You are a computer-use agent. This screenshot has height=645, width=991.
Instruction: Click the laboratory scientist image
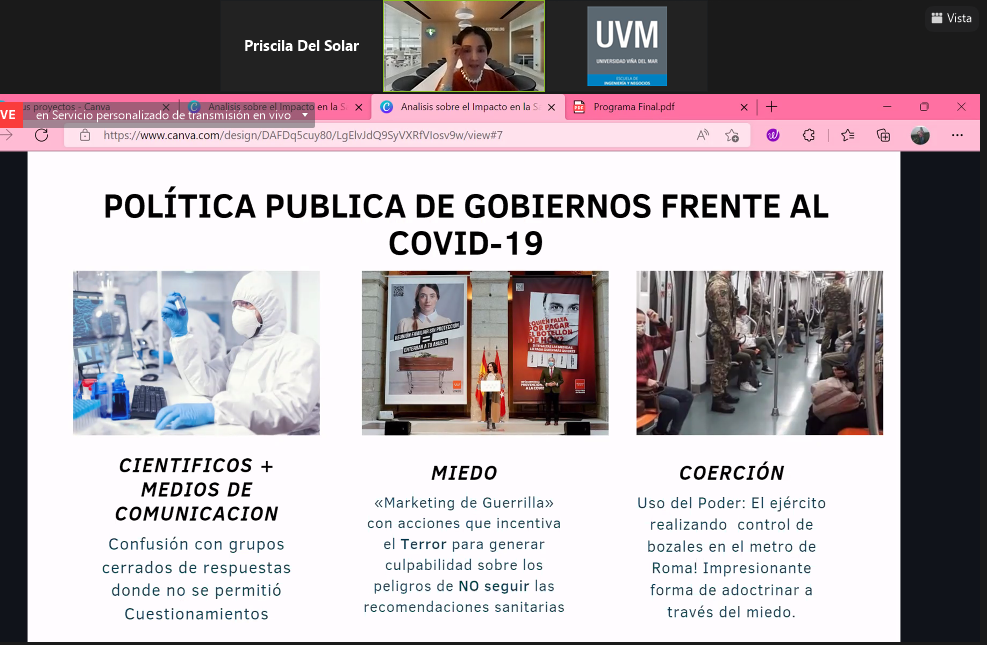pos(197,353)
